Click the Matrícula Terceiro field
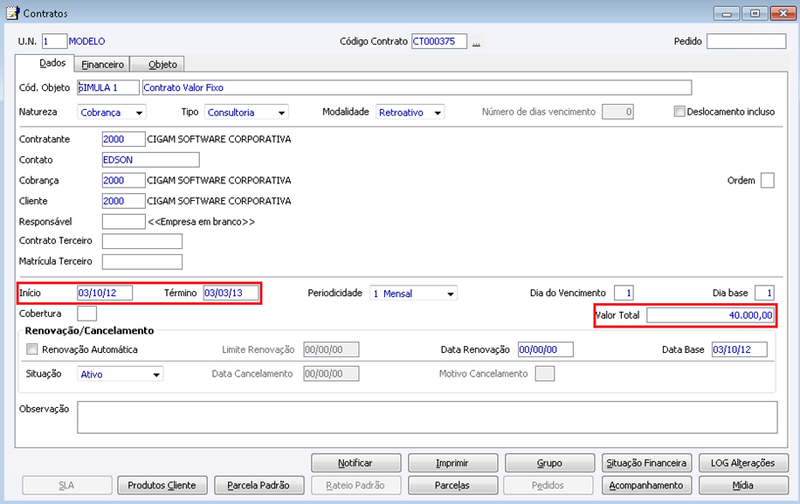 point(142,262)
